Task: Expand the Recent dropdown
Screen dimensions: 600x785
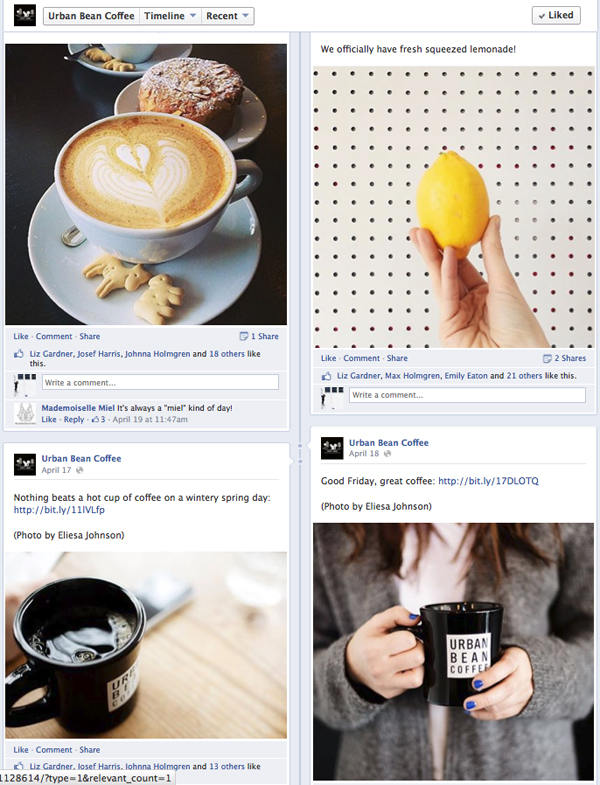Action: 227,16
